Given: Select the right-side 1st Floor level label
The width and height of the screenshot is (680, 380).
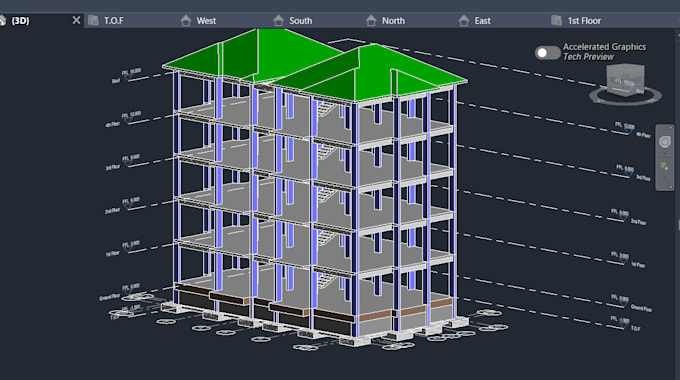Looking at the screenshot, I should (638, 264).
